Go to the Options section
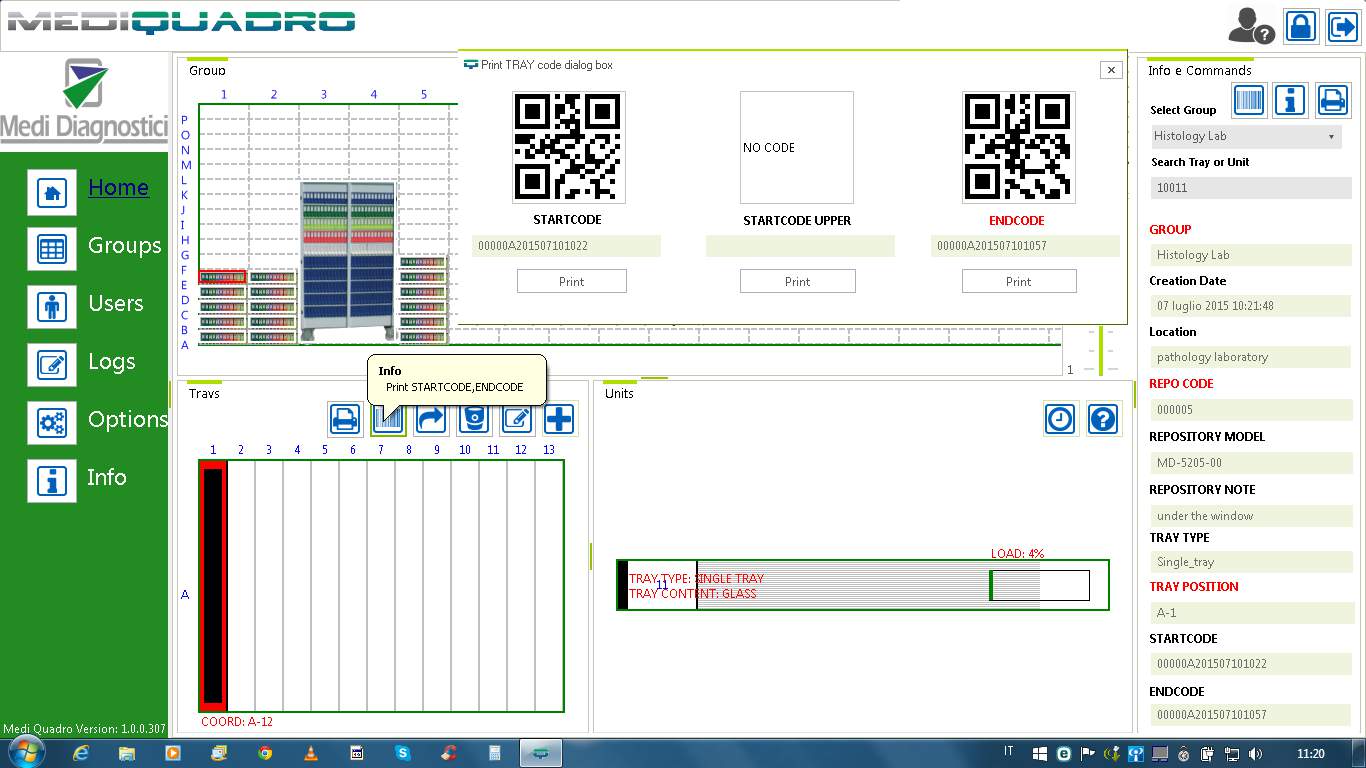1366x768 pixels. [x=127, y=419]
